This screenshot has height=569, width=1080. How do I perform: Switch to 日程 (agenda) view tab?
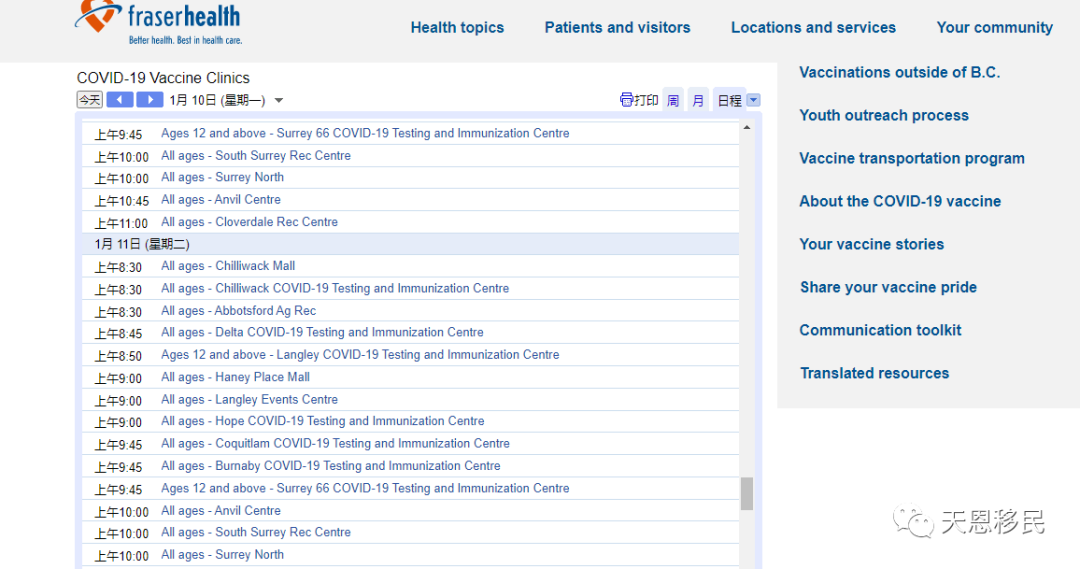point(729,101)
